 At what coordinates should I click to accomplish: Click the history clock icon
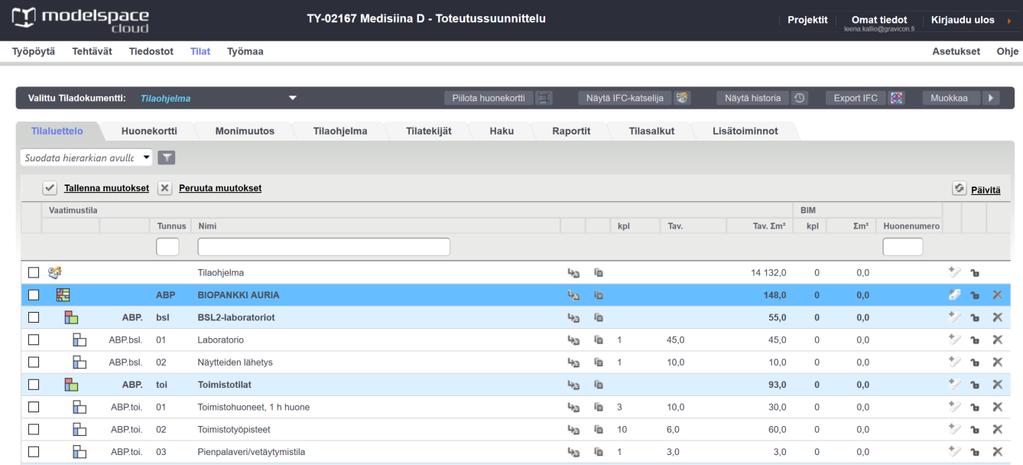[x=799, y=98]
